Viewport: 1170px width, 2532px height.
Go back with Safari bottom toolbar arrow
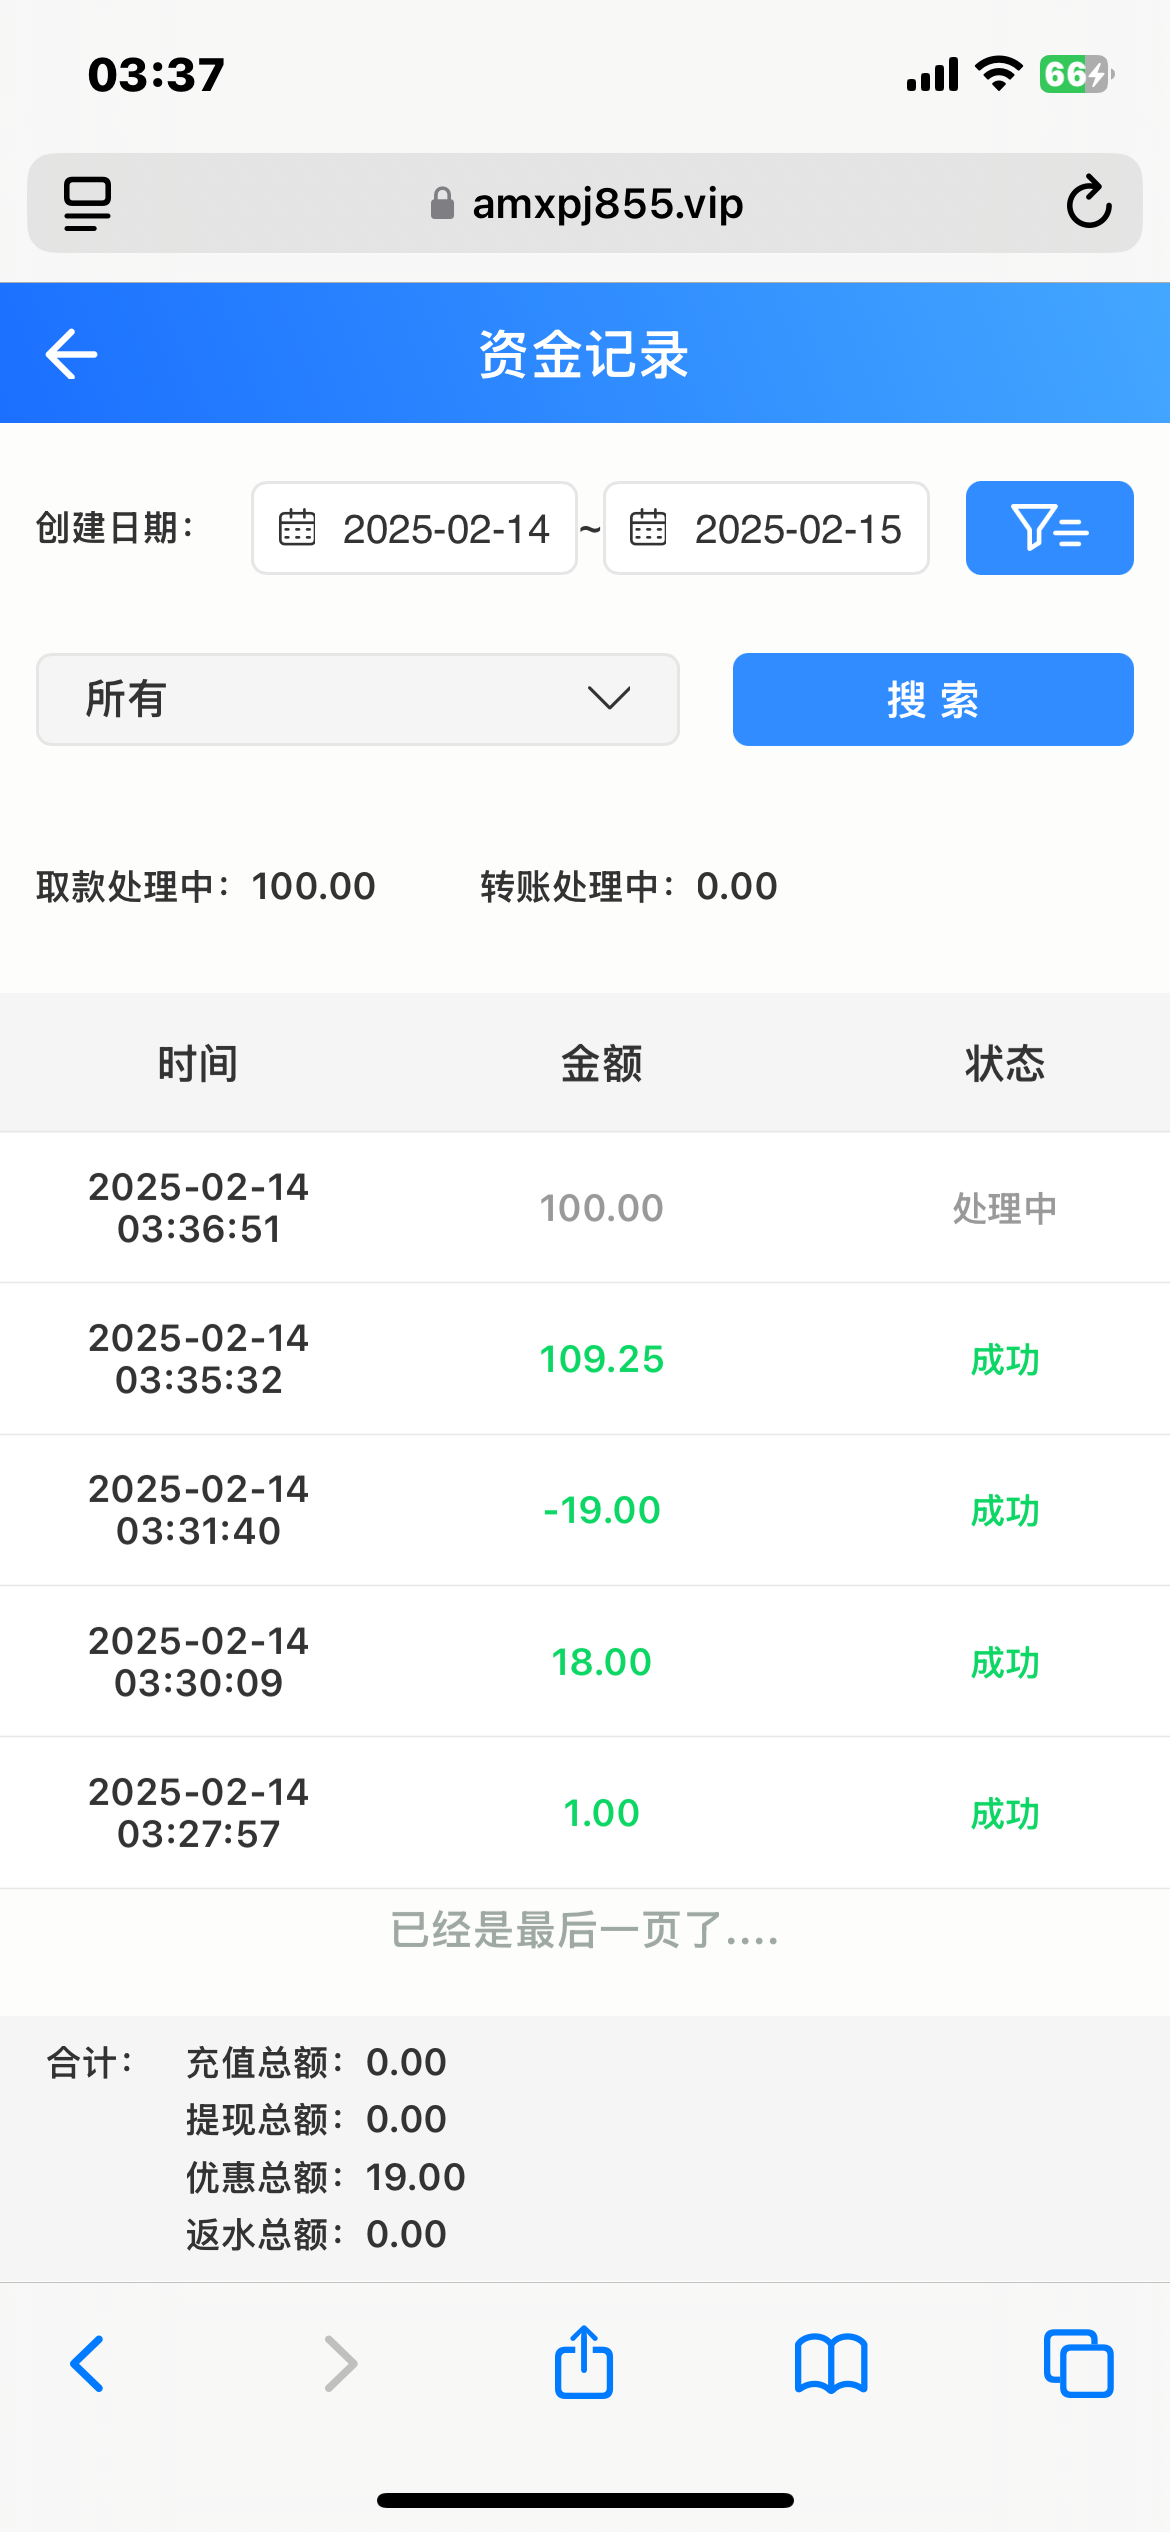[x=87, y=2363]
